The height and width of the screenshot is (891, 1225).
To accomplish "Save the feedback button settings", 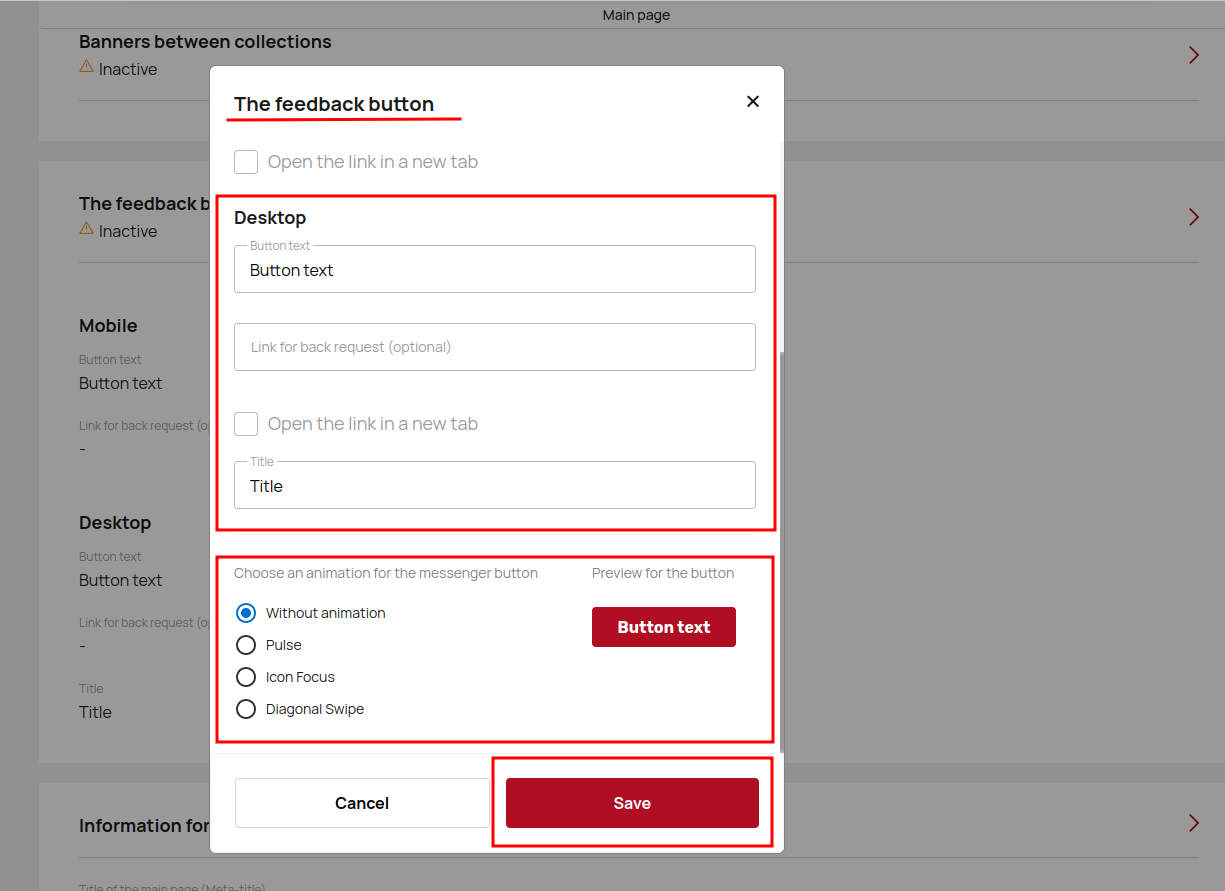I will click(632, 803).
